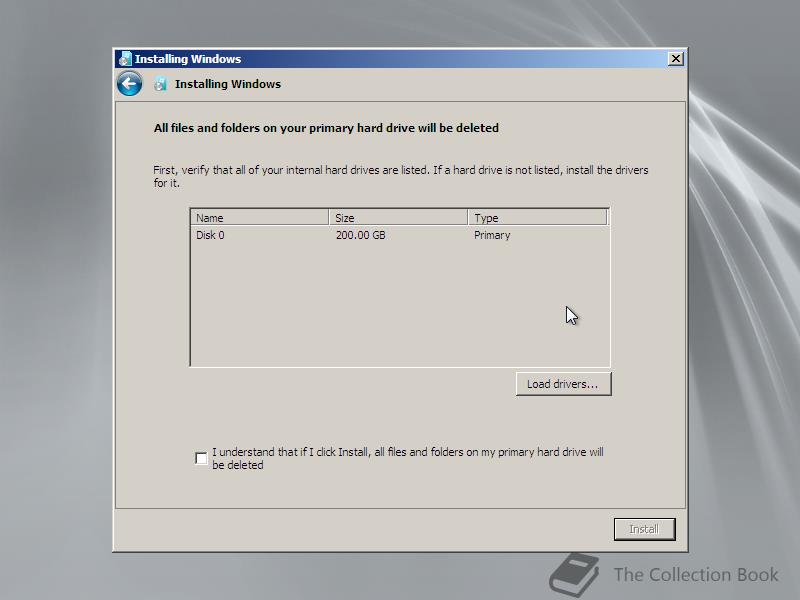Click the 200.00 GB size value
This screenshot has width=800, height=600.
tap(361, 235)
